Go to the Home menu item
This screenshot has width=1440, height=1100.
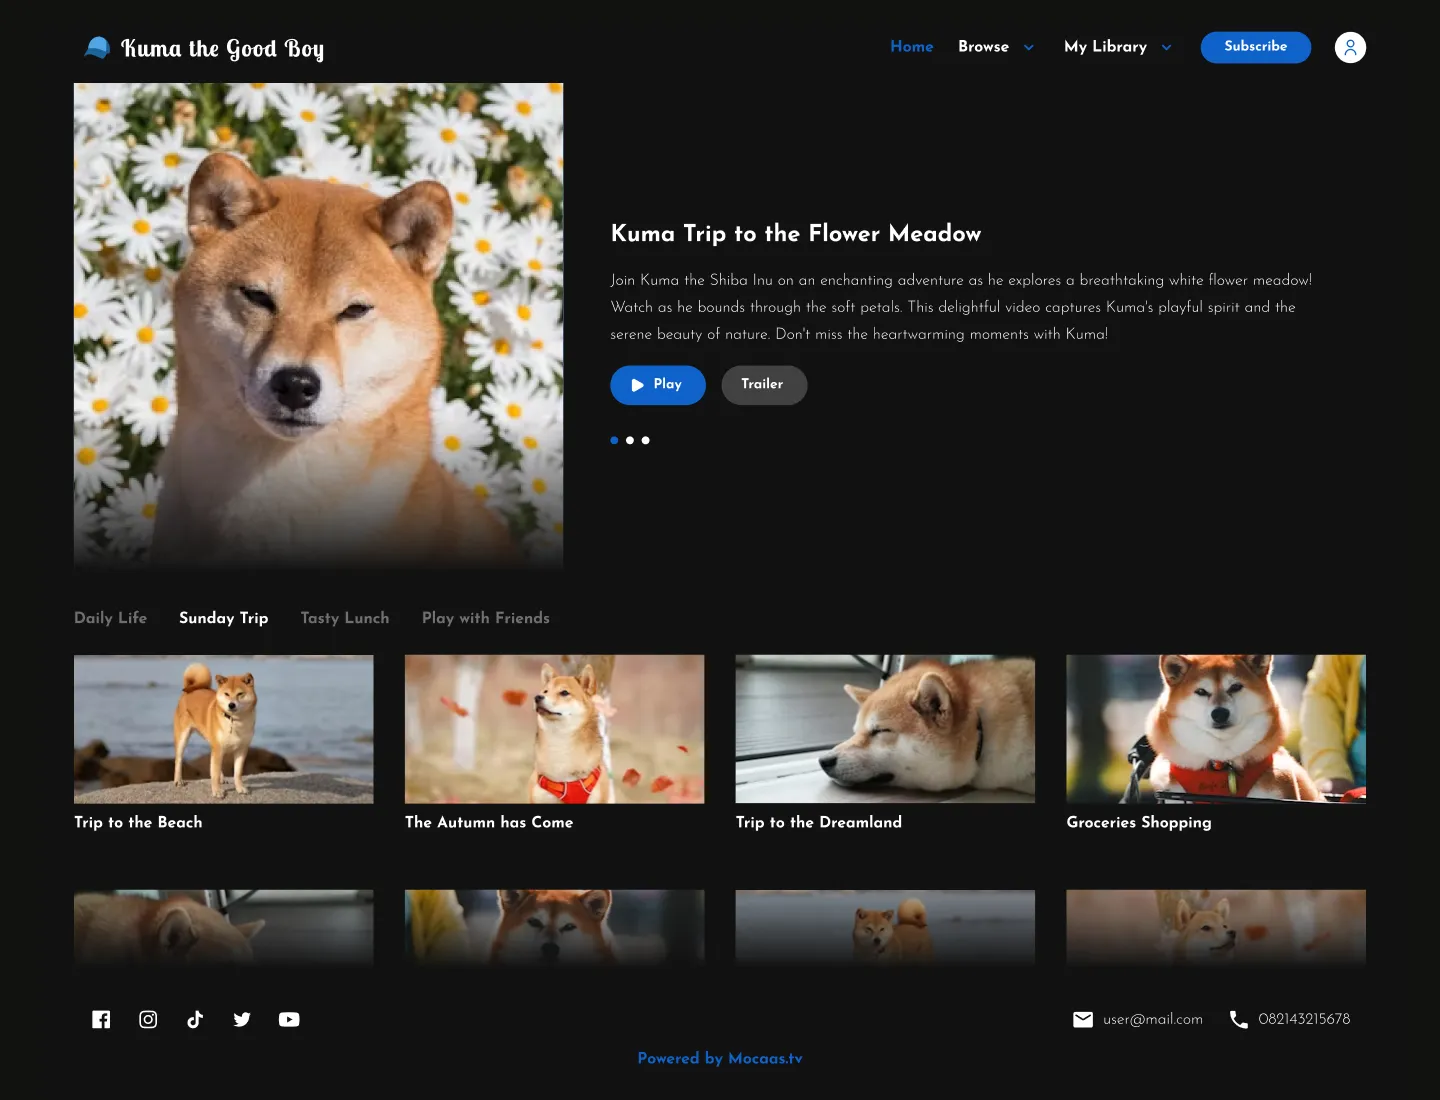911,47
